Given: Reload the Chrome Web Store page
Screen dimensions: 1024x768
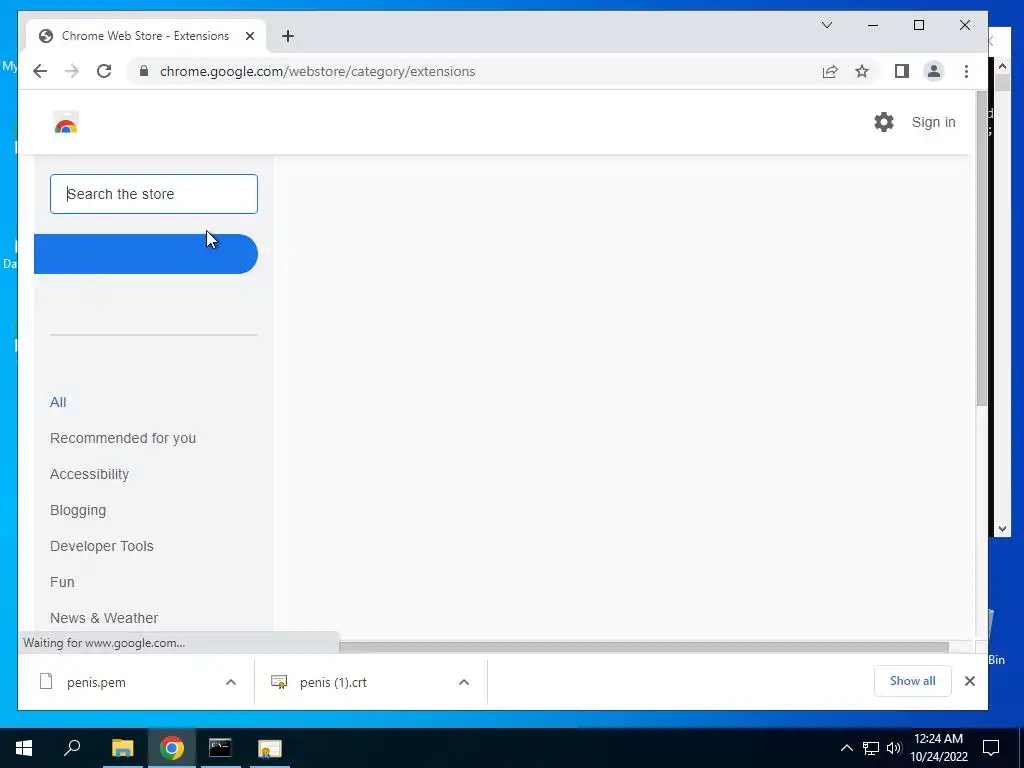Looking at the screenshot, I should click(x=104, y=71).
